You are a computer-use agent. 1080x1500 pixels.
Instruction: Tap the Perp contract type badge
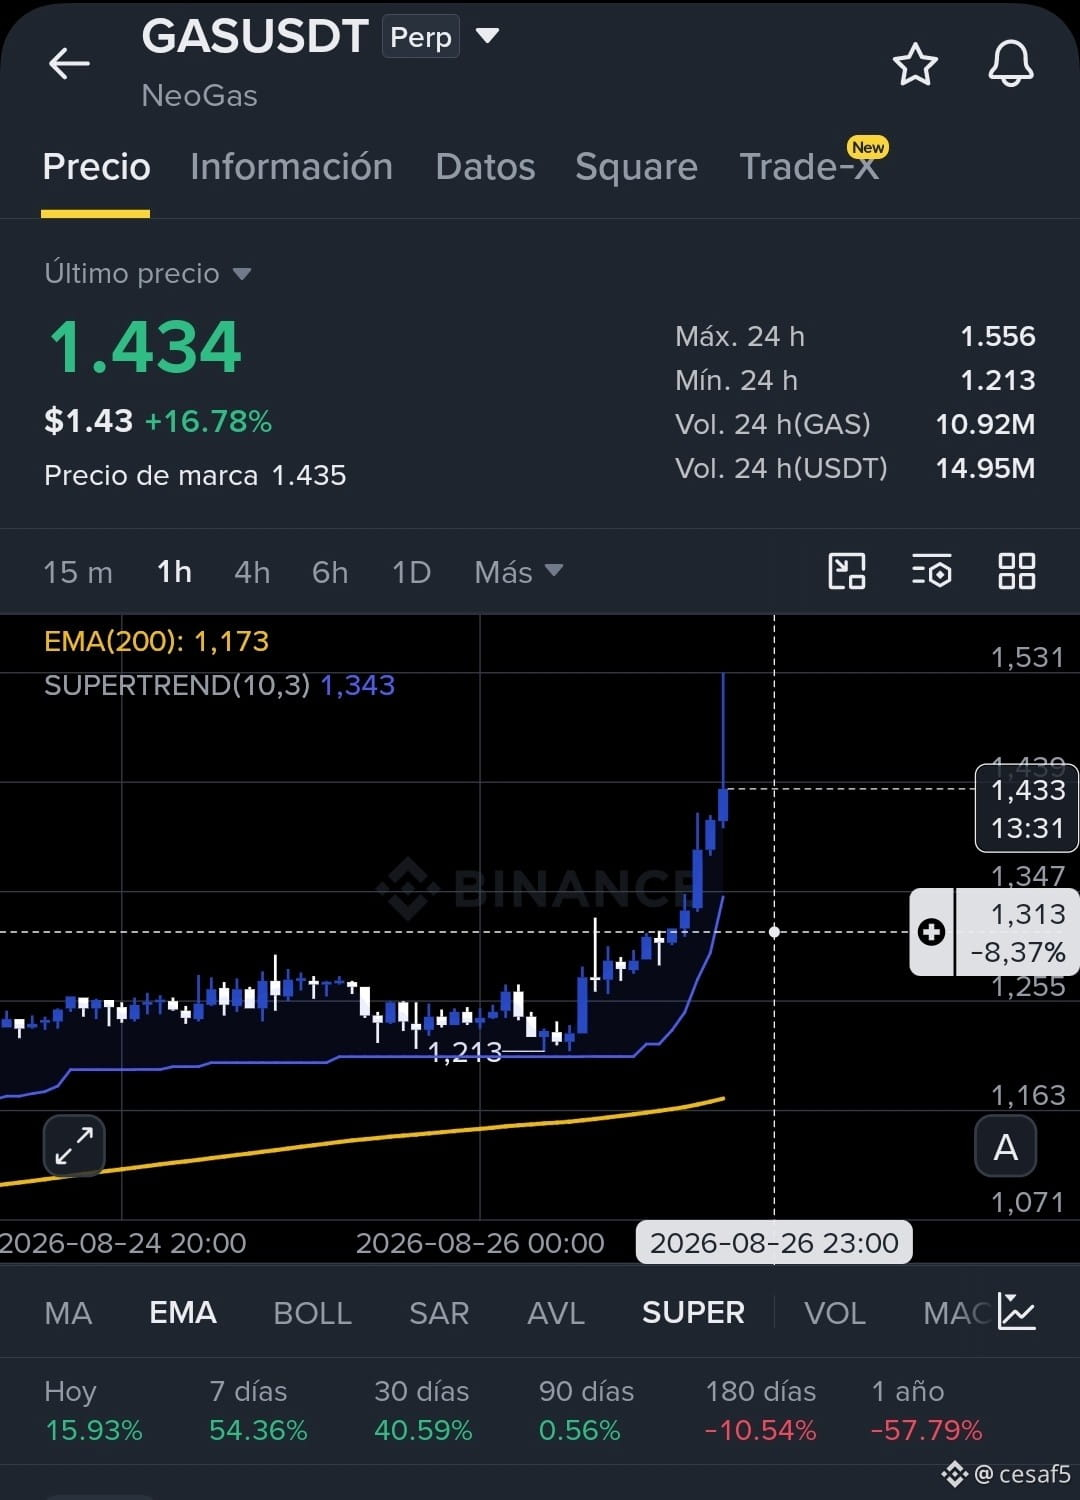tap(421, 37)
